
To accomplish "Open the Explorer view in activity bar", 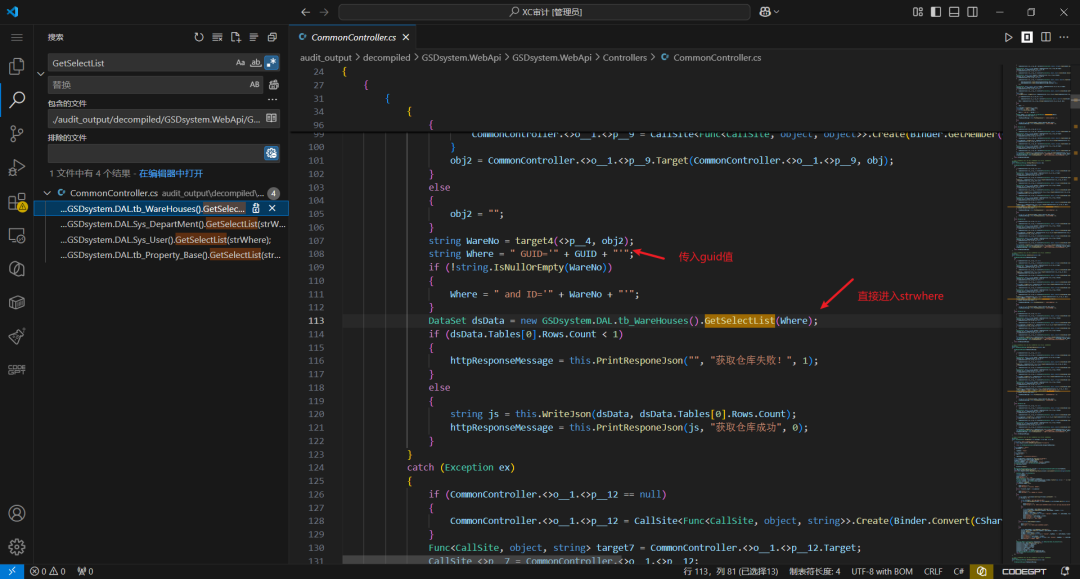I will pyautogui.click(x=17, y=66).
